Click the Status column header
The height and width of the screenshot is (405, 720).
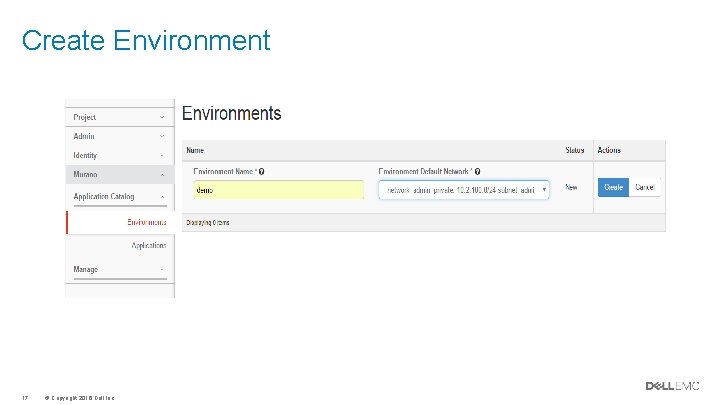point(574,150)
